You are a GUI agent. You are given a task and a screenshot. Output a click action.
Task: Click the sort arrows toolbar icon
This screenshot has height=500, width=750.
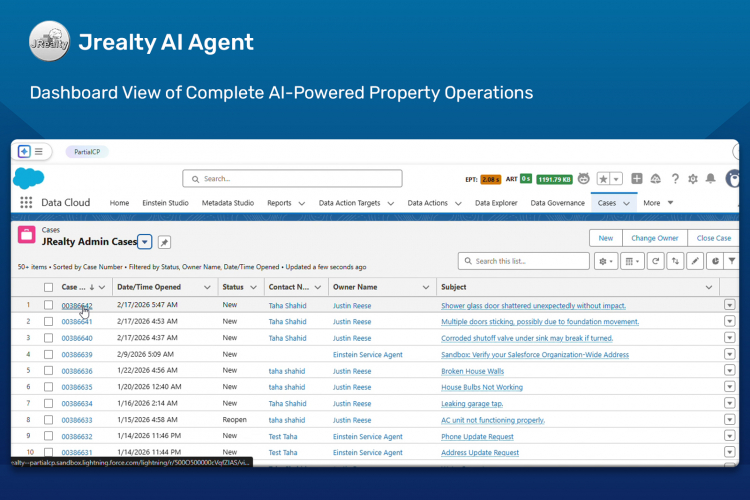(675, 261)
